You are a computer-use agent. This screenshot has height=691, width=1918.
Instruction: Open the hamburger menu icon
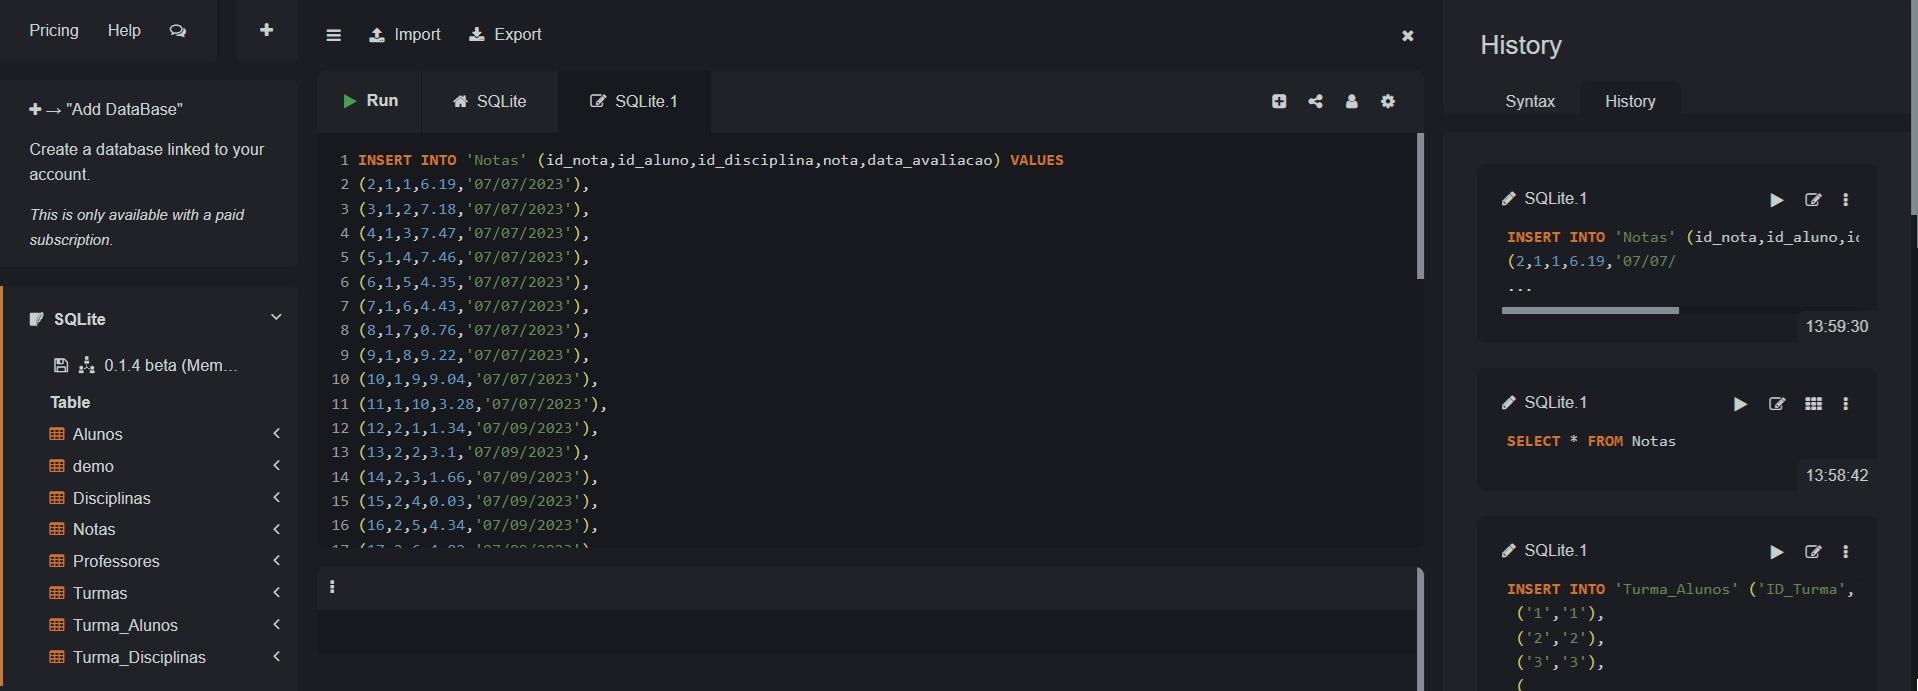coord(334,35)
